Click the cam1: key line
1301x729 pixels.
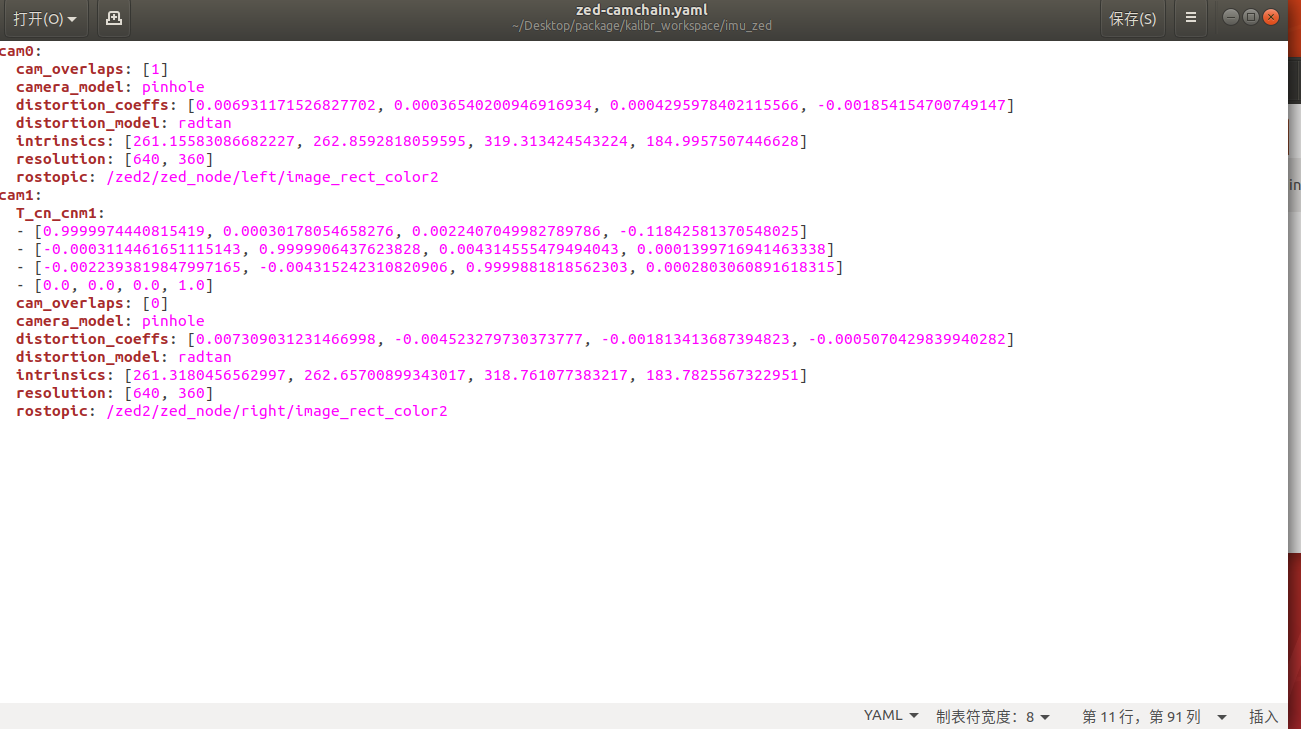click(x=21, y=195)
